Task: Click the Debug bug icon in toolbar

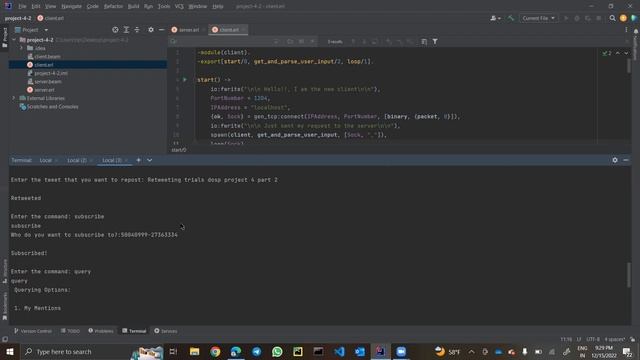Action: pyautogui.click(x=577, y=18)
